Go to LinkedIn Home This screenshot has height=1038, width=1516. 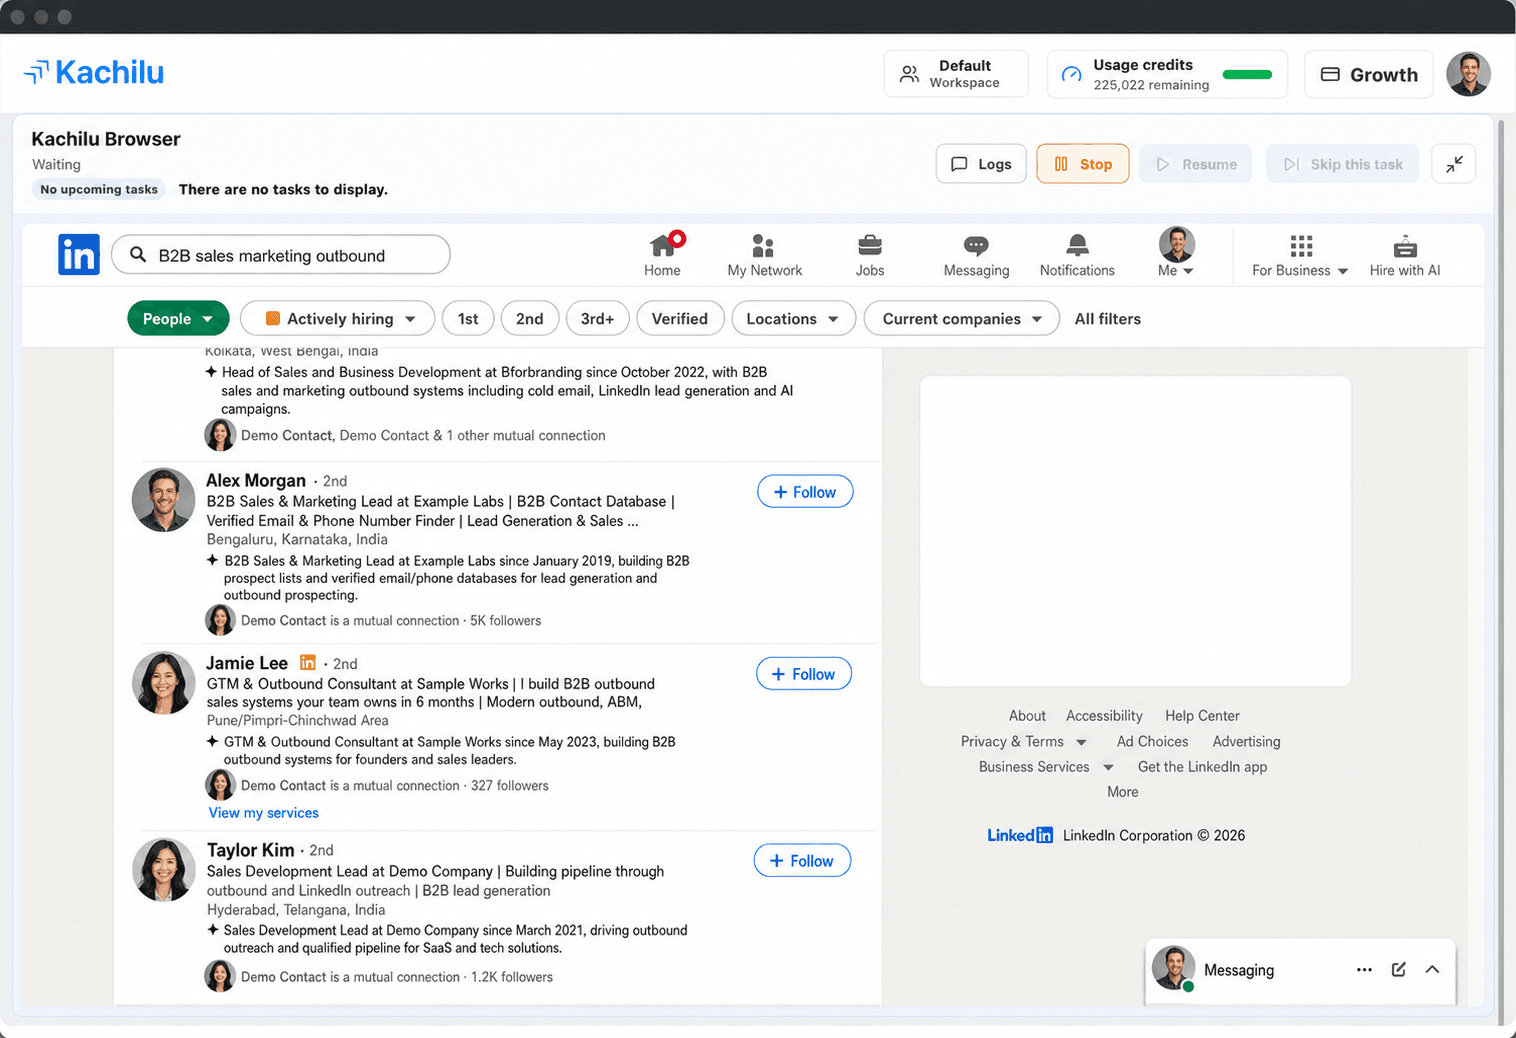(662, 254)
